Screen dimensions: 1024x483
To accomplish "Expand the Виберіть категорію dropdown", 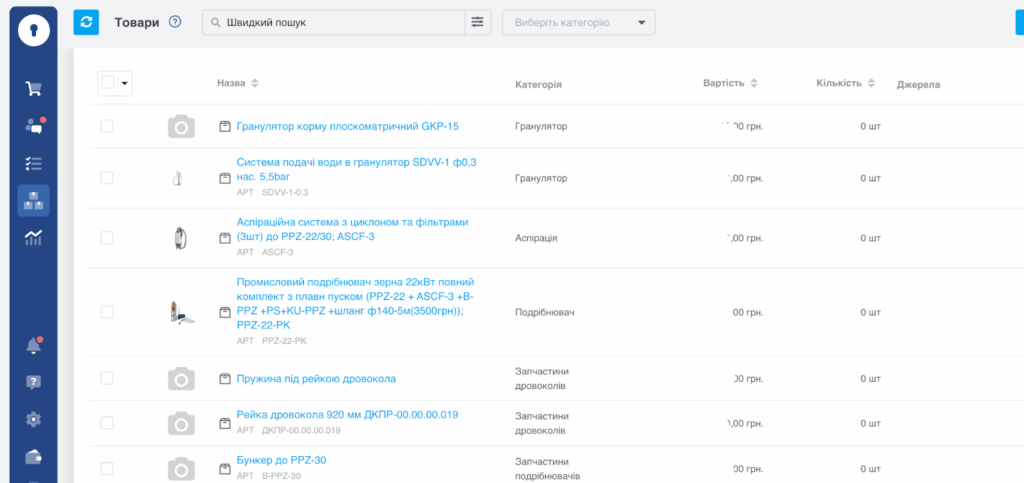I will [x=578, y=22].
